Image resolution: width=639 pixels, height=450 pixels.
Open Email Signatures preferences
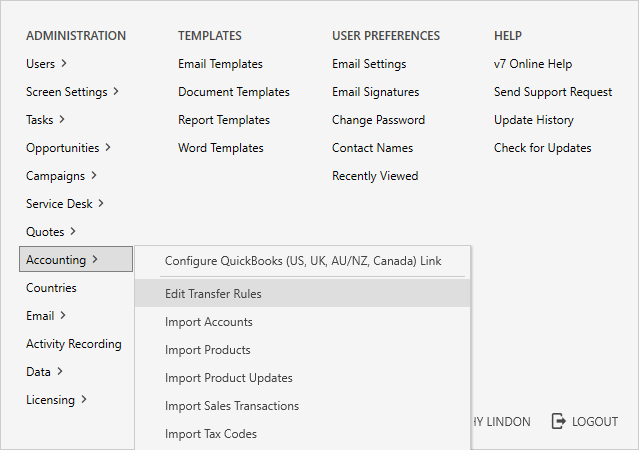375,92
